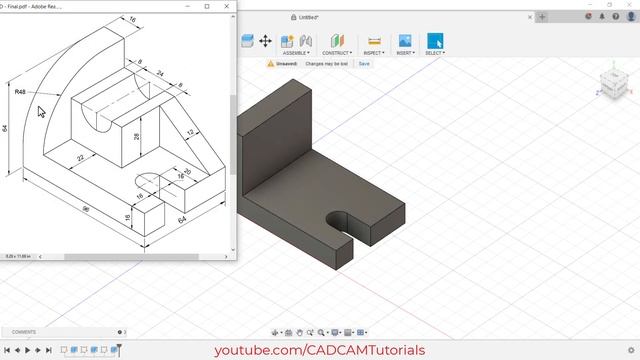Click the Insert image icon
This screenshot has width=640, height=360.
[x=405, y=41]
